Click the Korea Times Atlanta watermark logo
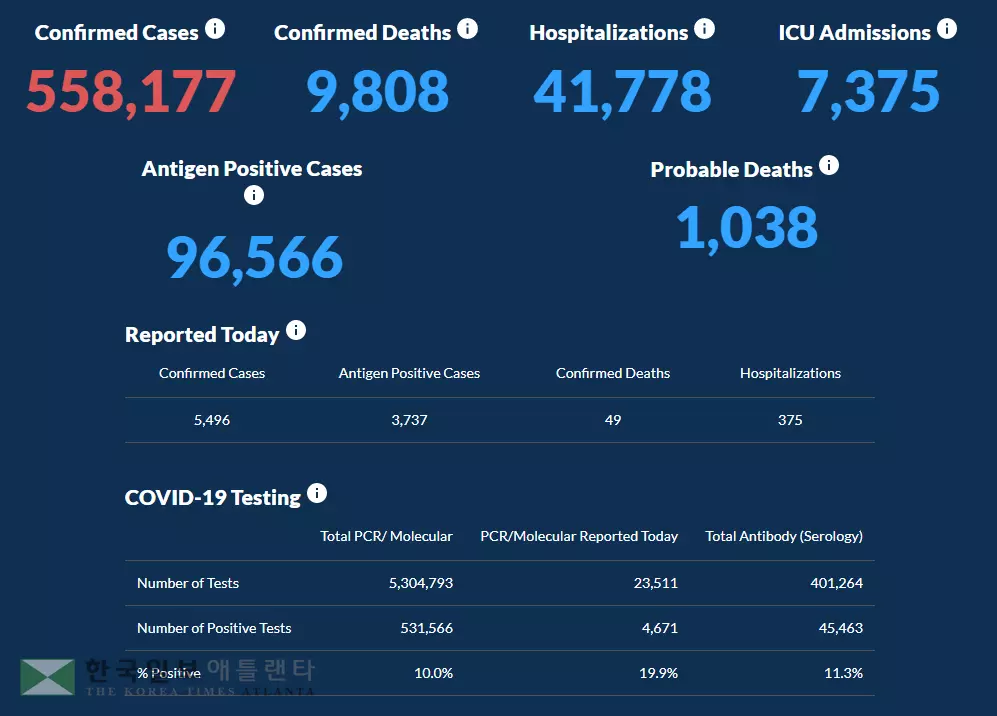 pyautogui.click(x=48, y=677)
